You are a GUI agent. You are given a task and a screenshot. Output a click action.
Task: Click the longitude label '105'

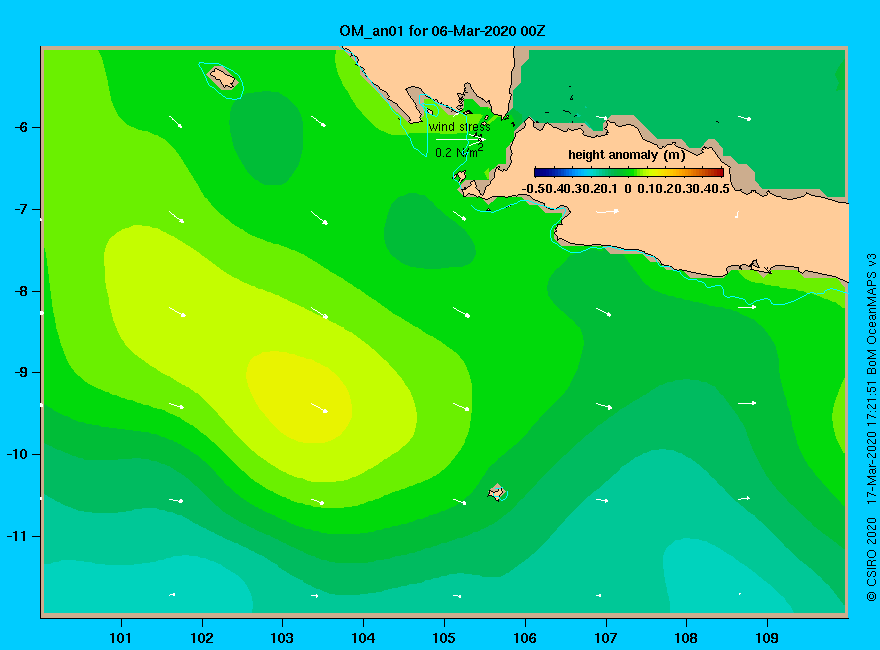444,638
